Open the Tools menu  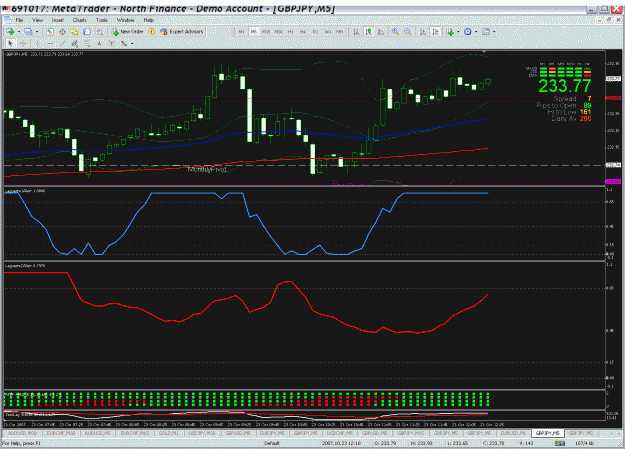coord(102,20)
